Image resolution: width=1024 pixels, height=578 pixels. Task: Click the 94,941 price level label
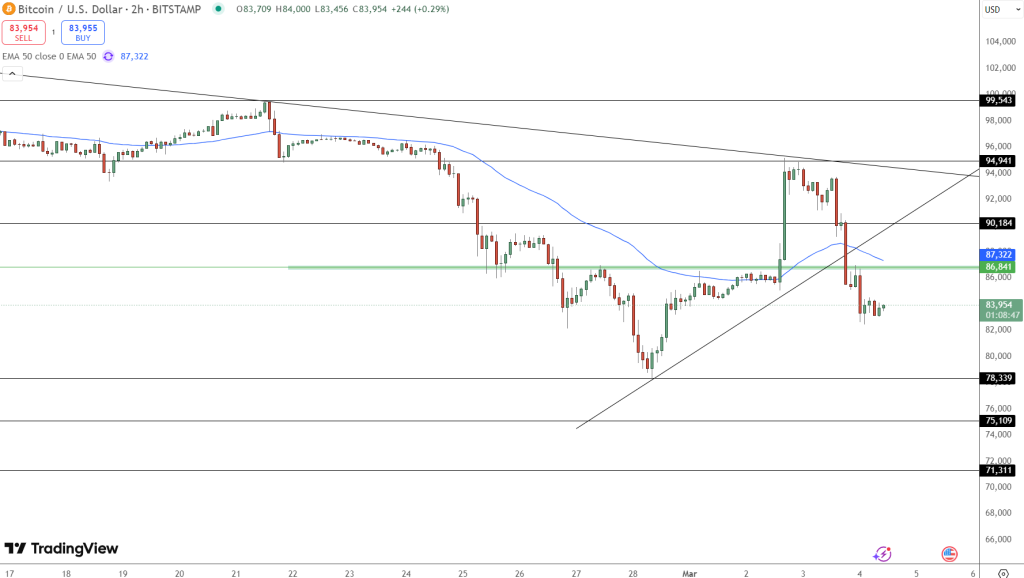(x=998, y=161)
